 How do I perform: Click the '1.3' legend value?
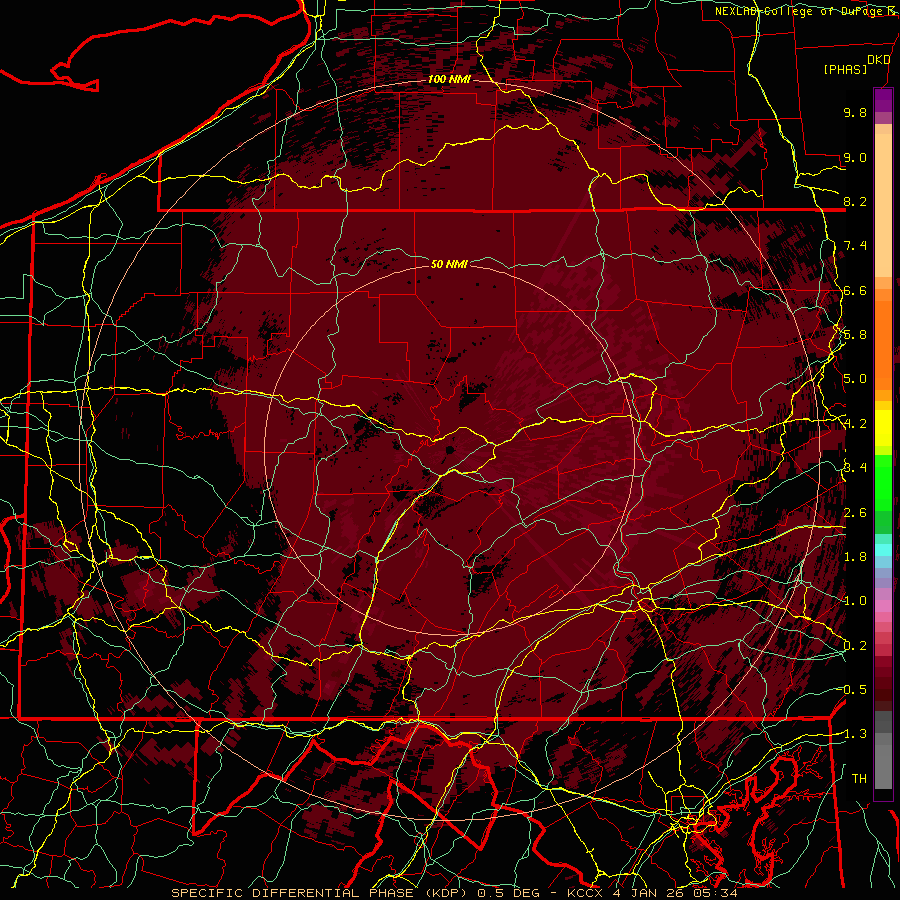point(855,734)
